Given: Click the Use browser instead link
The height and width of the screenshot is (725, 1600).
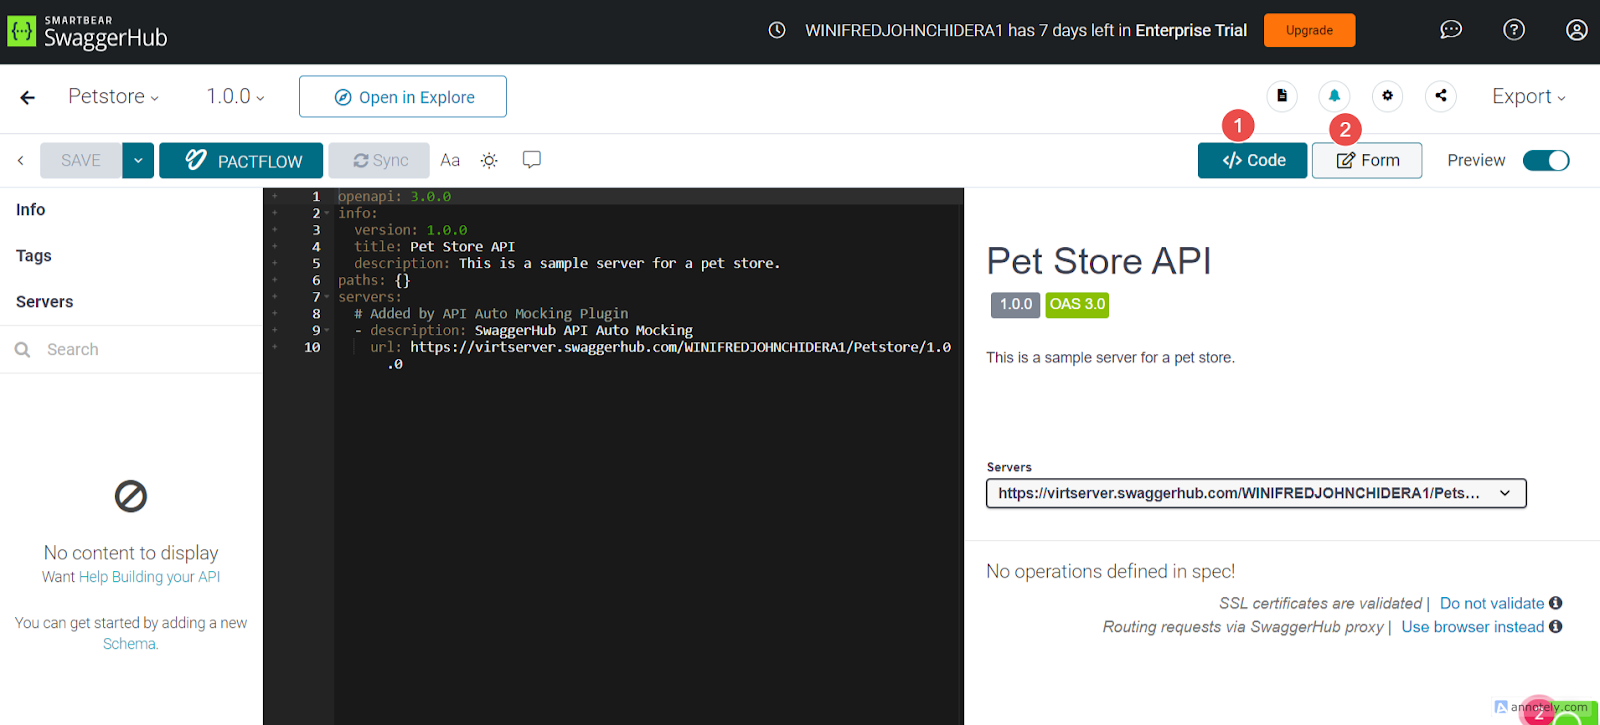Looking at the screenshot, I should (1473, 627).
